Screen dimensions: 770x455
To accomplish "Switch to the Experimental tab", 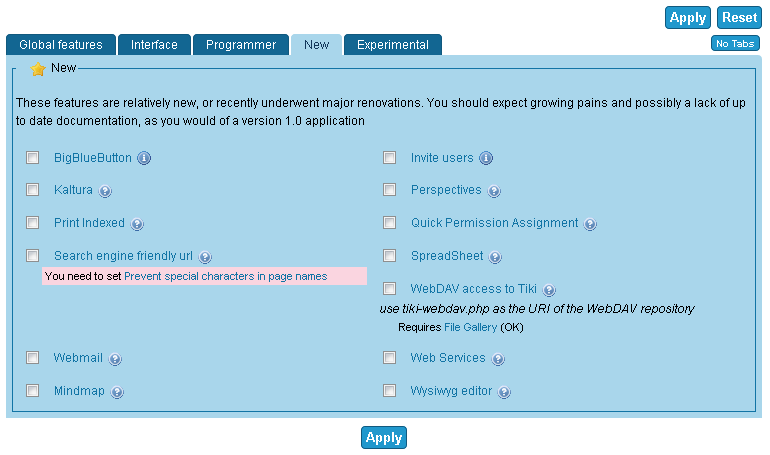I will (x=393, y=45).
